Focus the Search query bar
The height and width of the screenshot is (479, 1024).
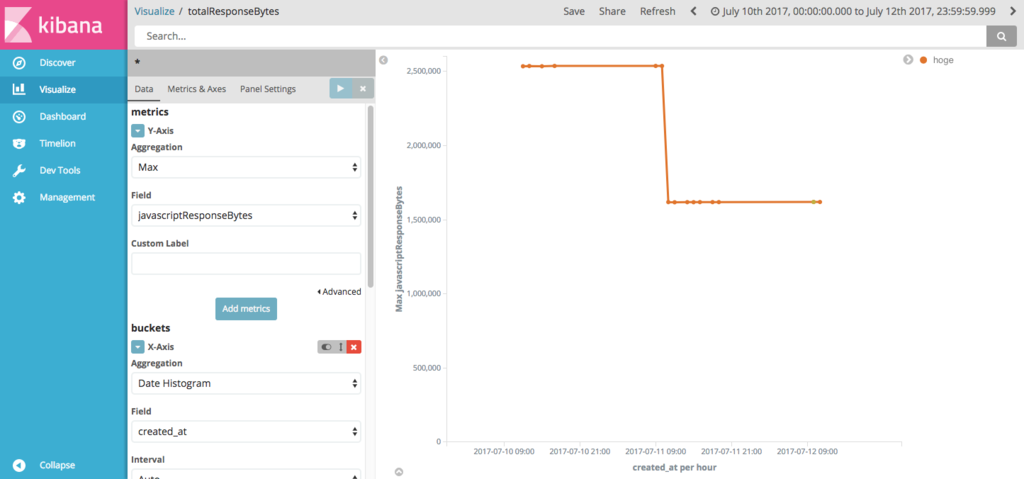coord(560,37)
